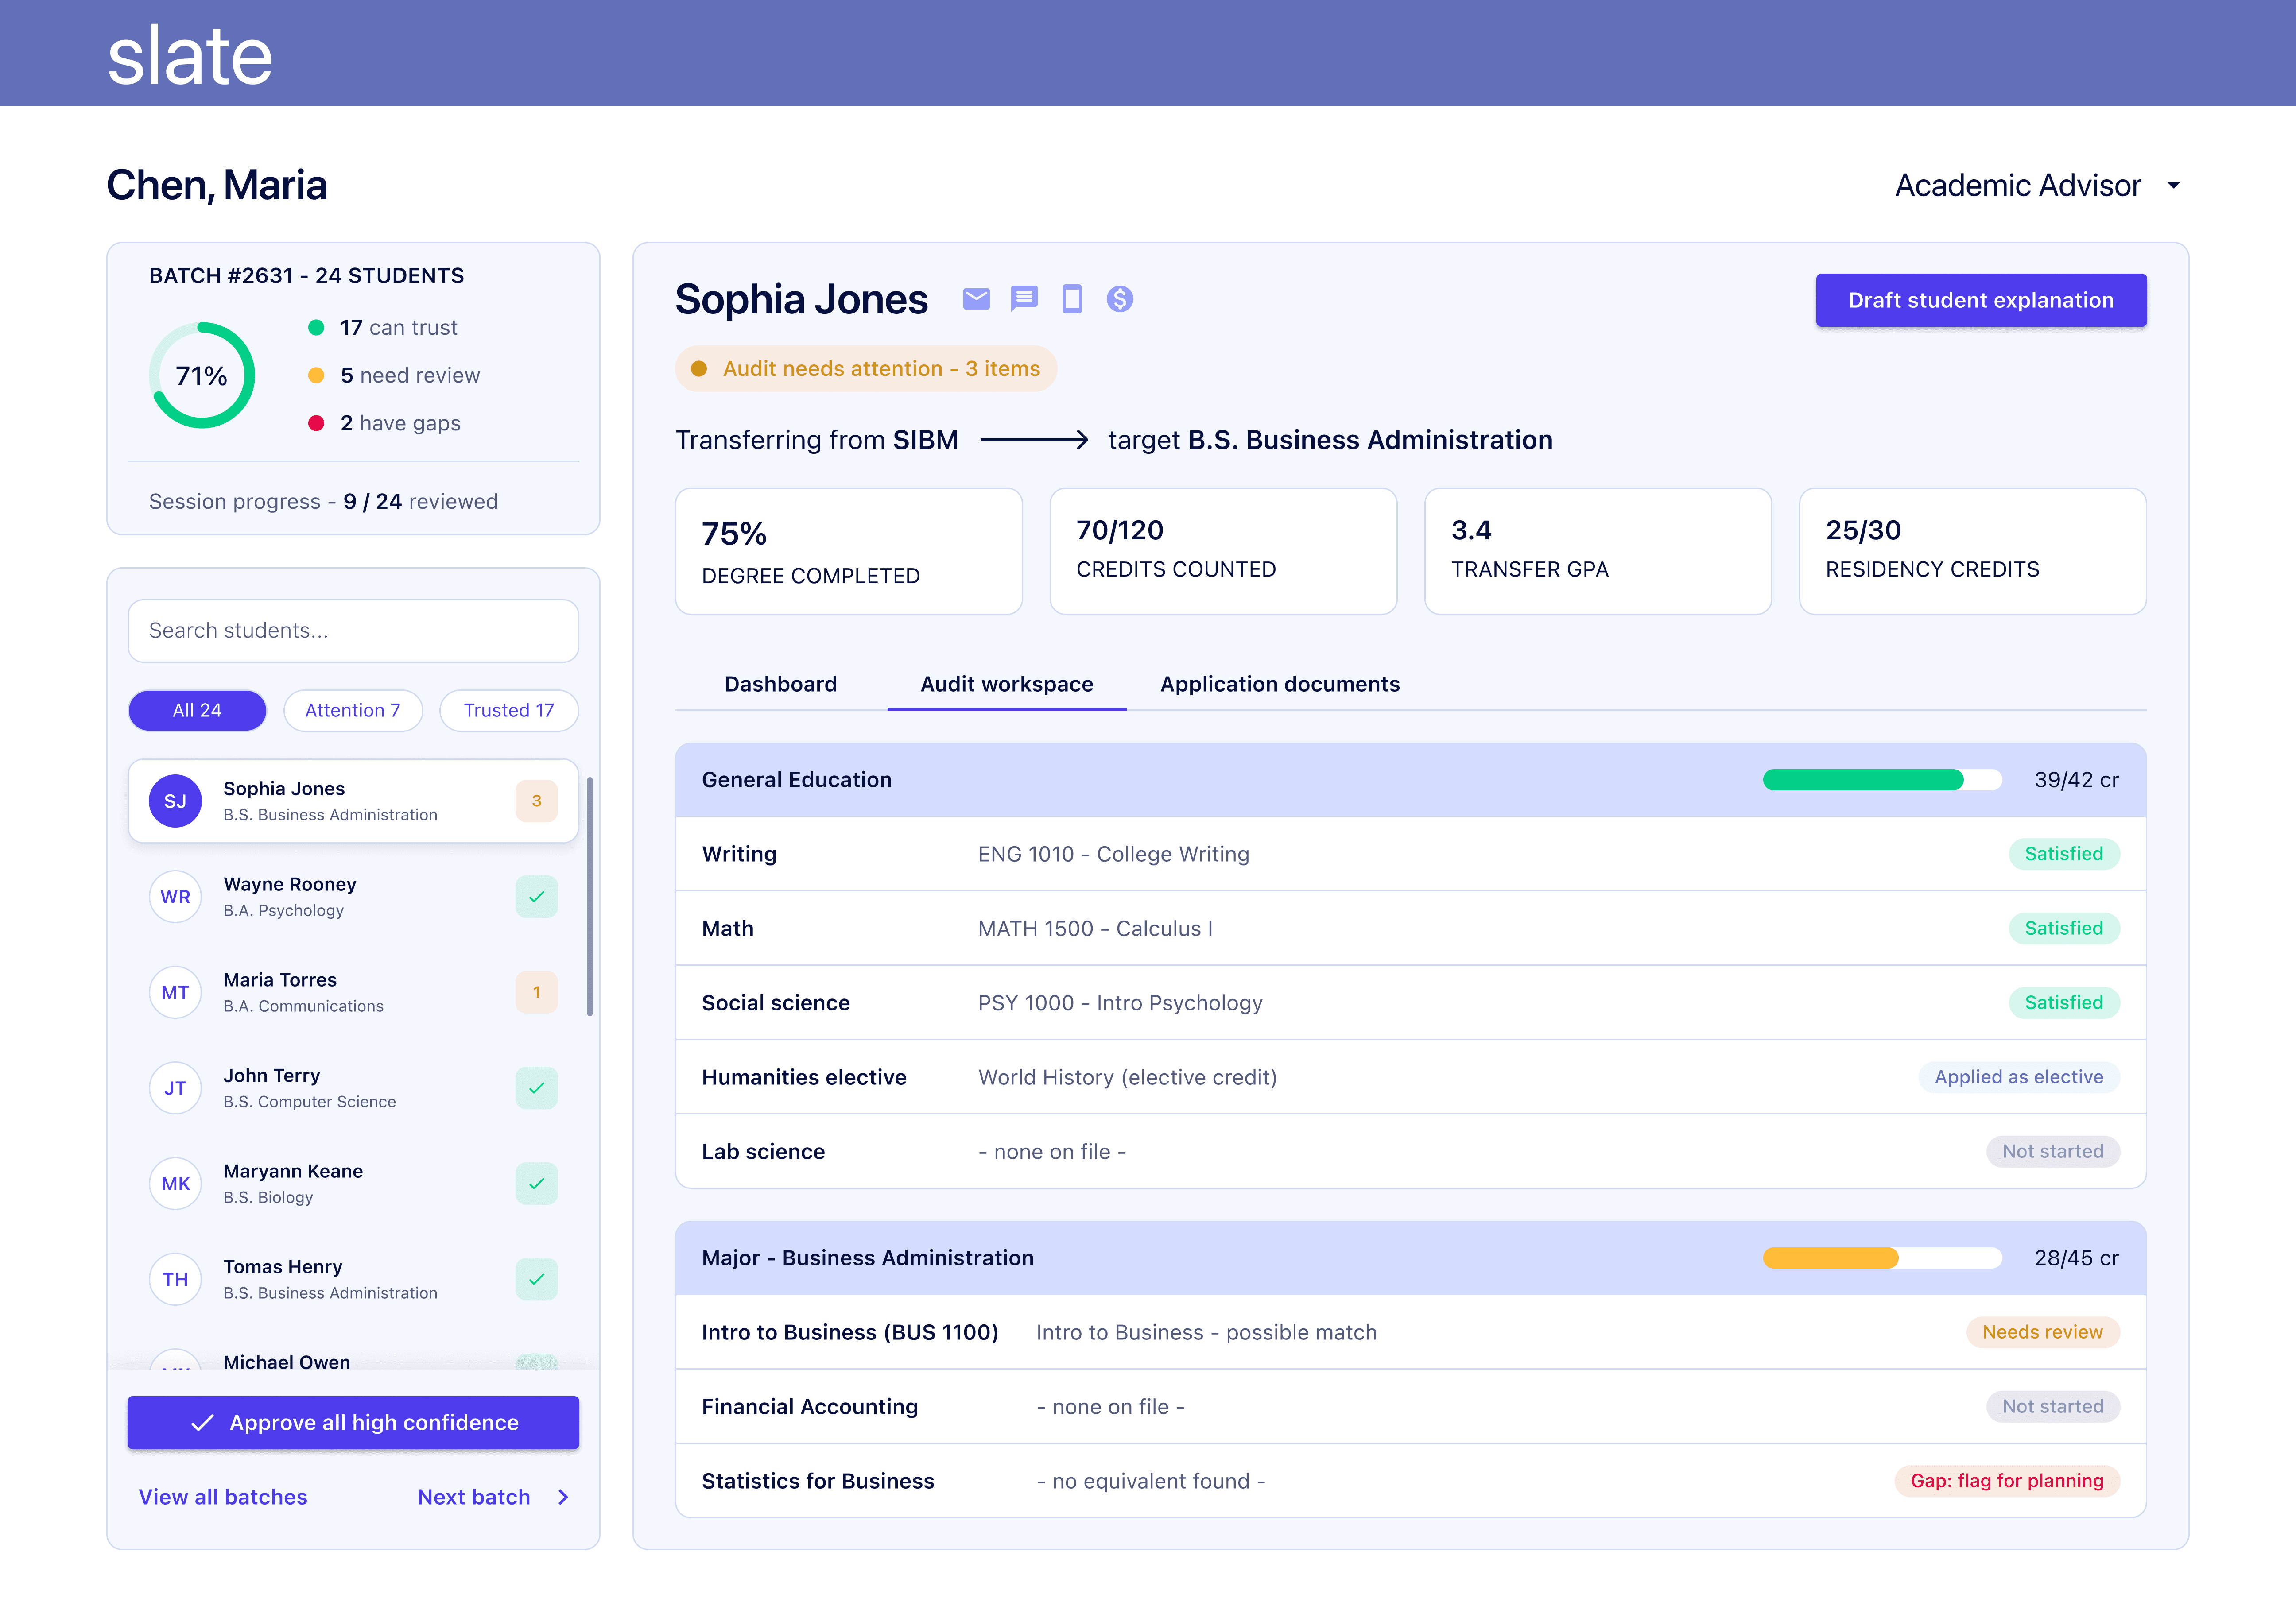
Task: Click the General Education green progress bar
Action: pyautogui.click(x=1882, y=780)
